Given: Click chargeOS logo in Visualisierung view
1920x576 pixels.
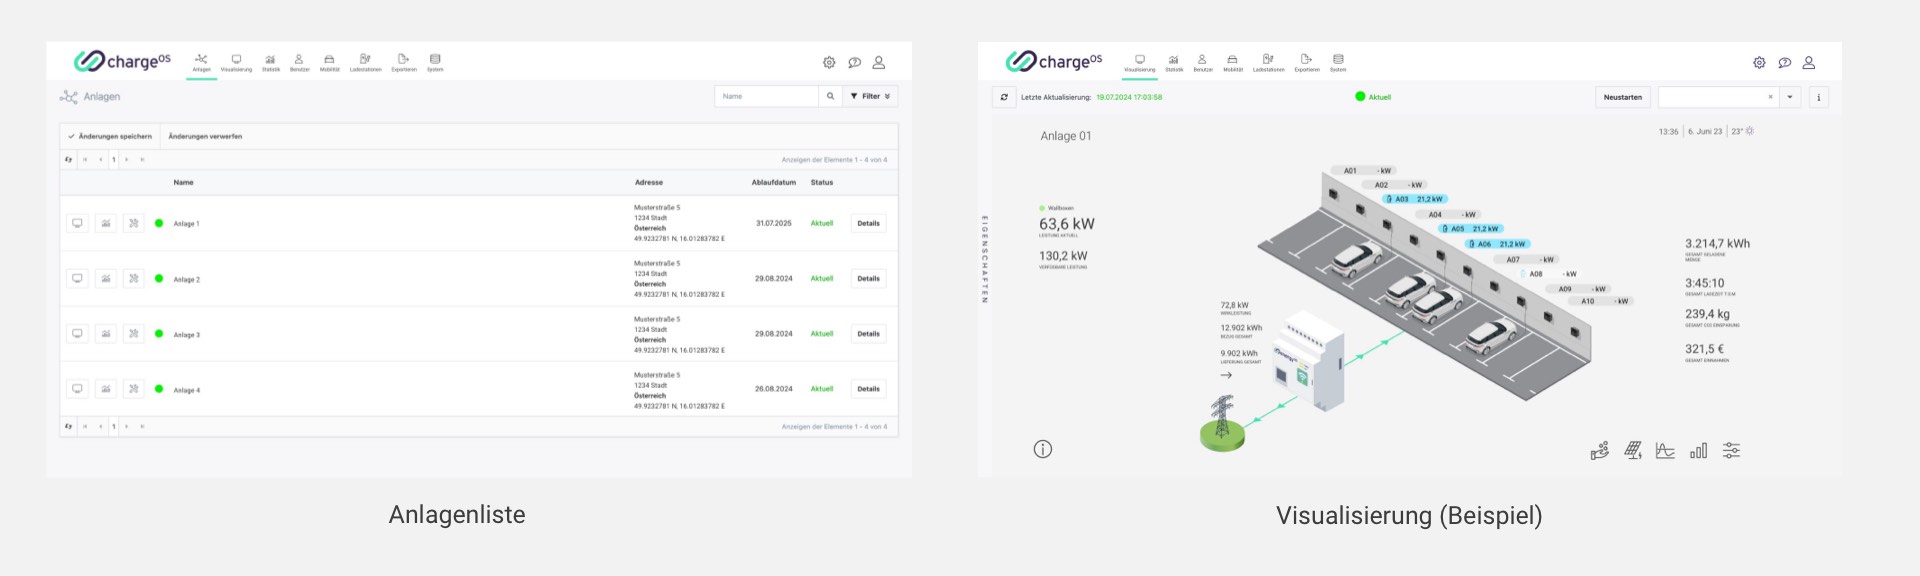Looking at the screenshot, I should click(1054, 61).
